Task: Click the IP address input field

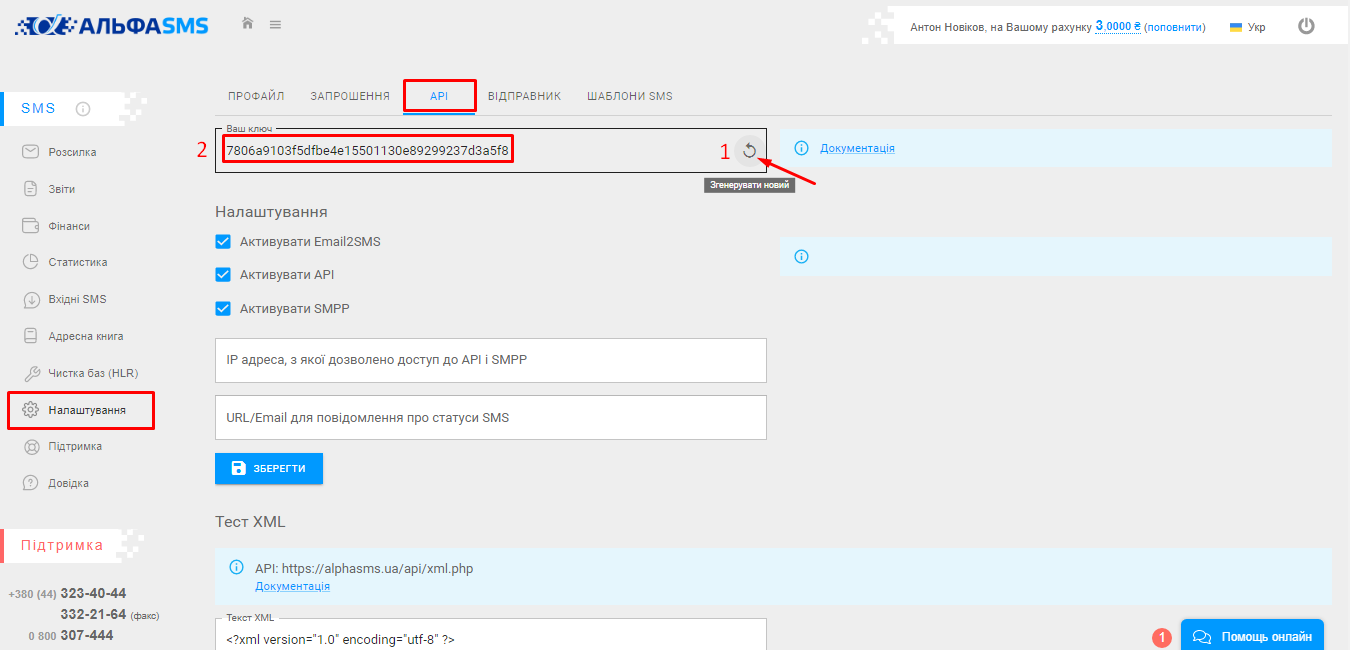Action: click(490, 360)
